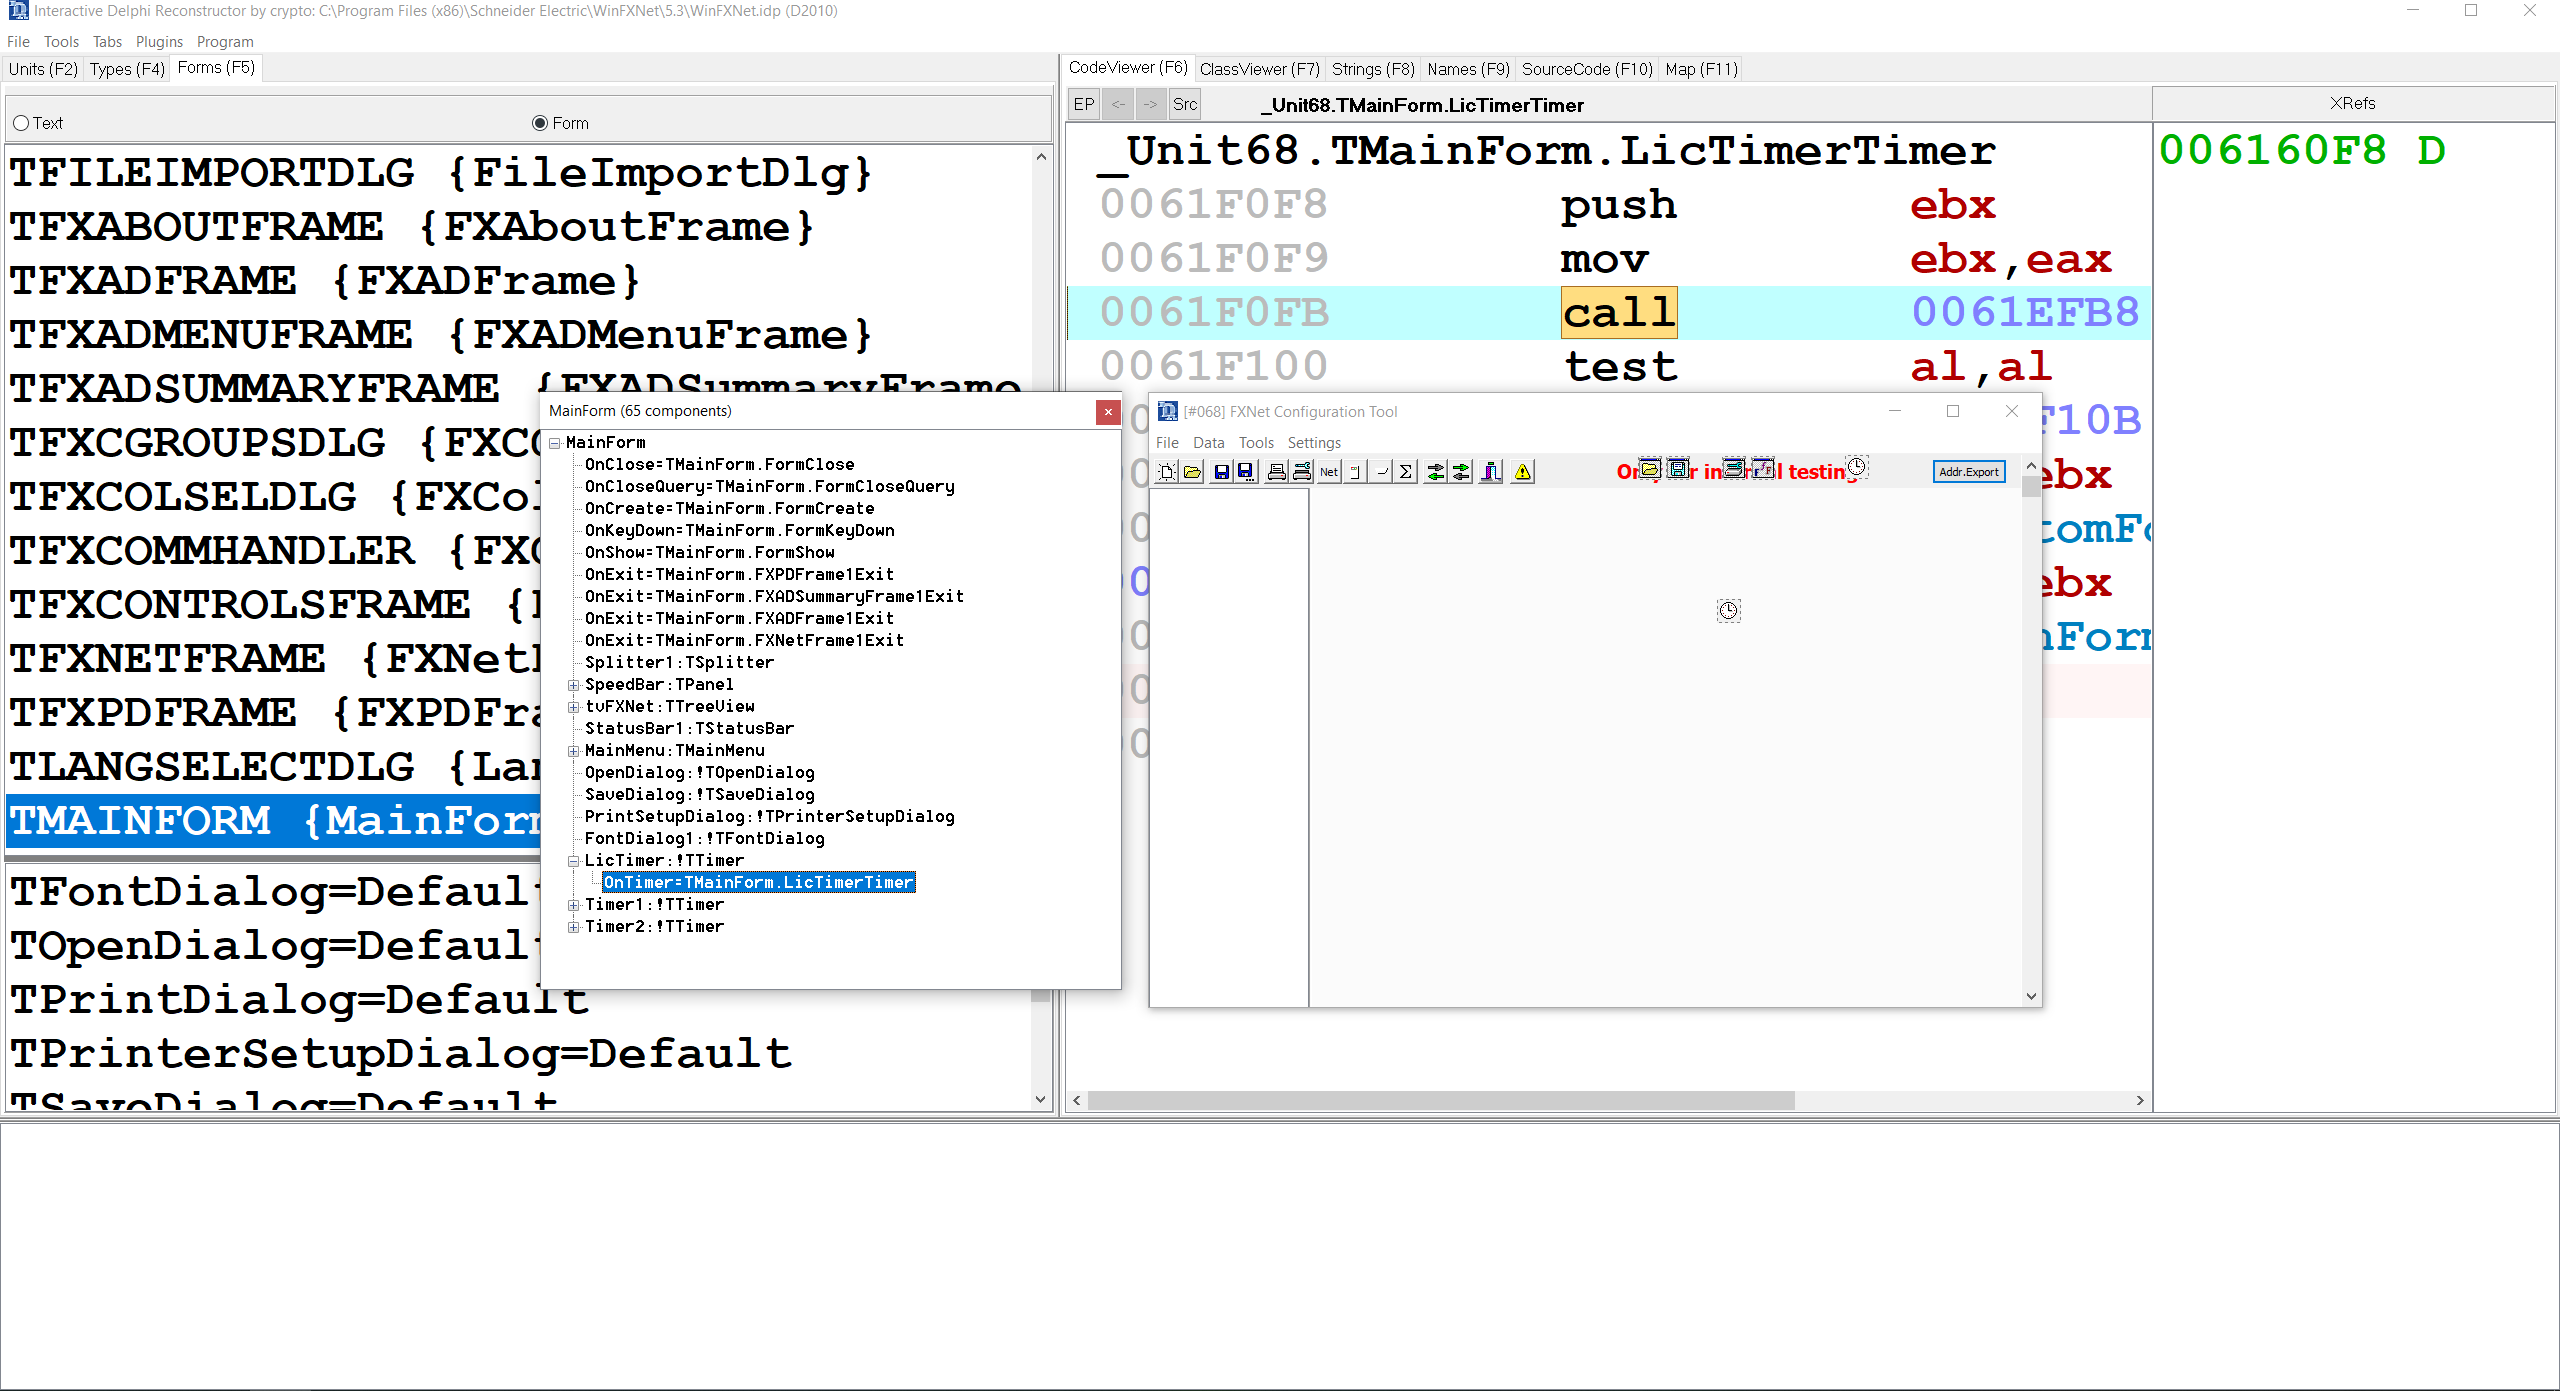Click the call instruction at 0061F0FB
Screen dimensions: 2560x1391
point(1618,313)
